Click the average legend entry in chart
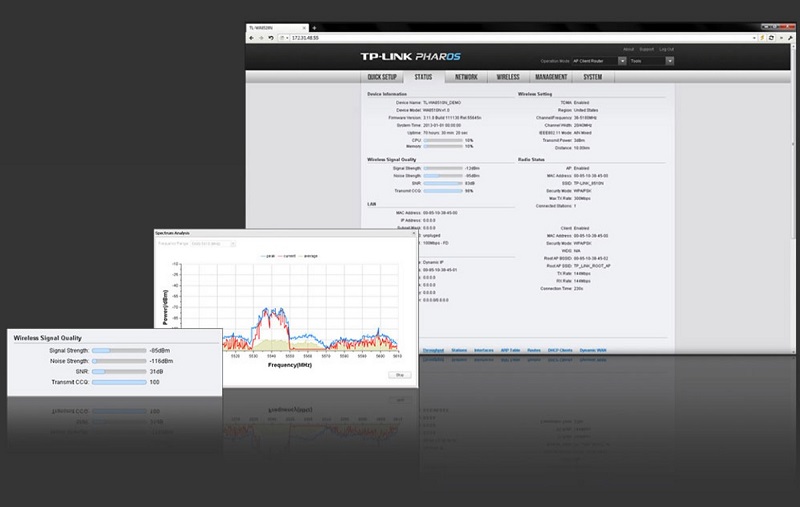The image size is (800, 507). (x=308, y=256)
